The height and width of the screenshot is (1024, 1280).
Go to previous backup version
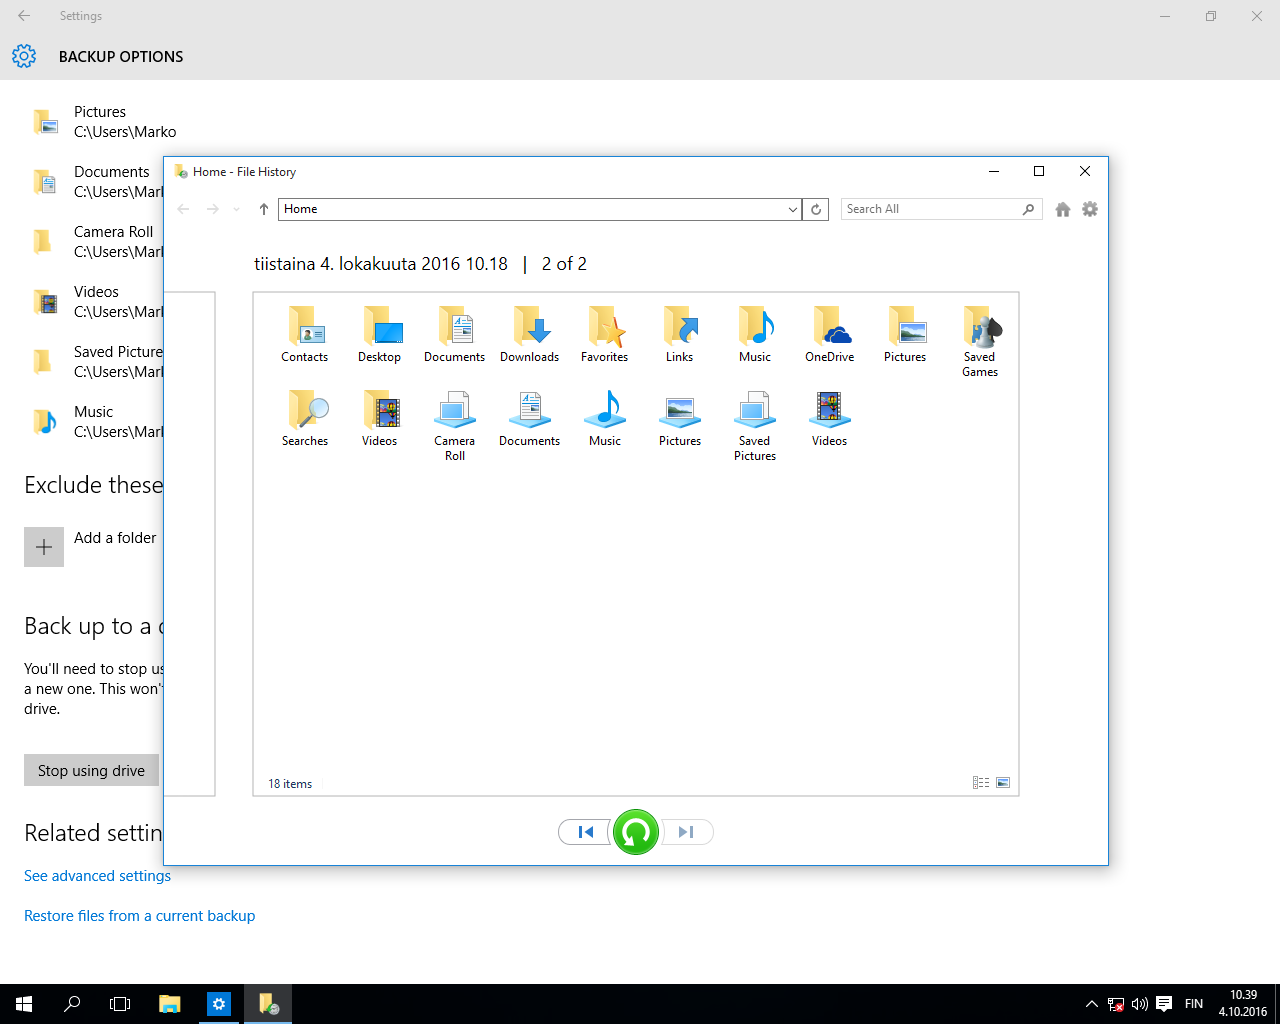click(586, 832)
